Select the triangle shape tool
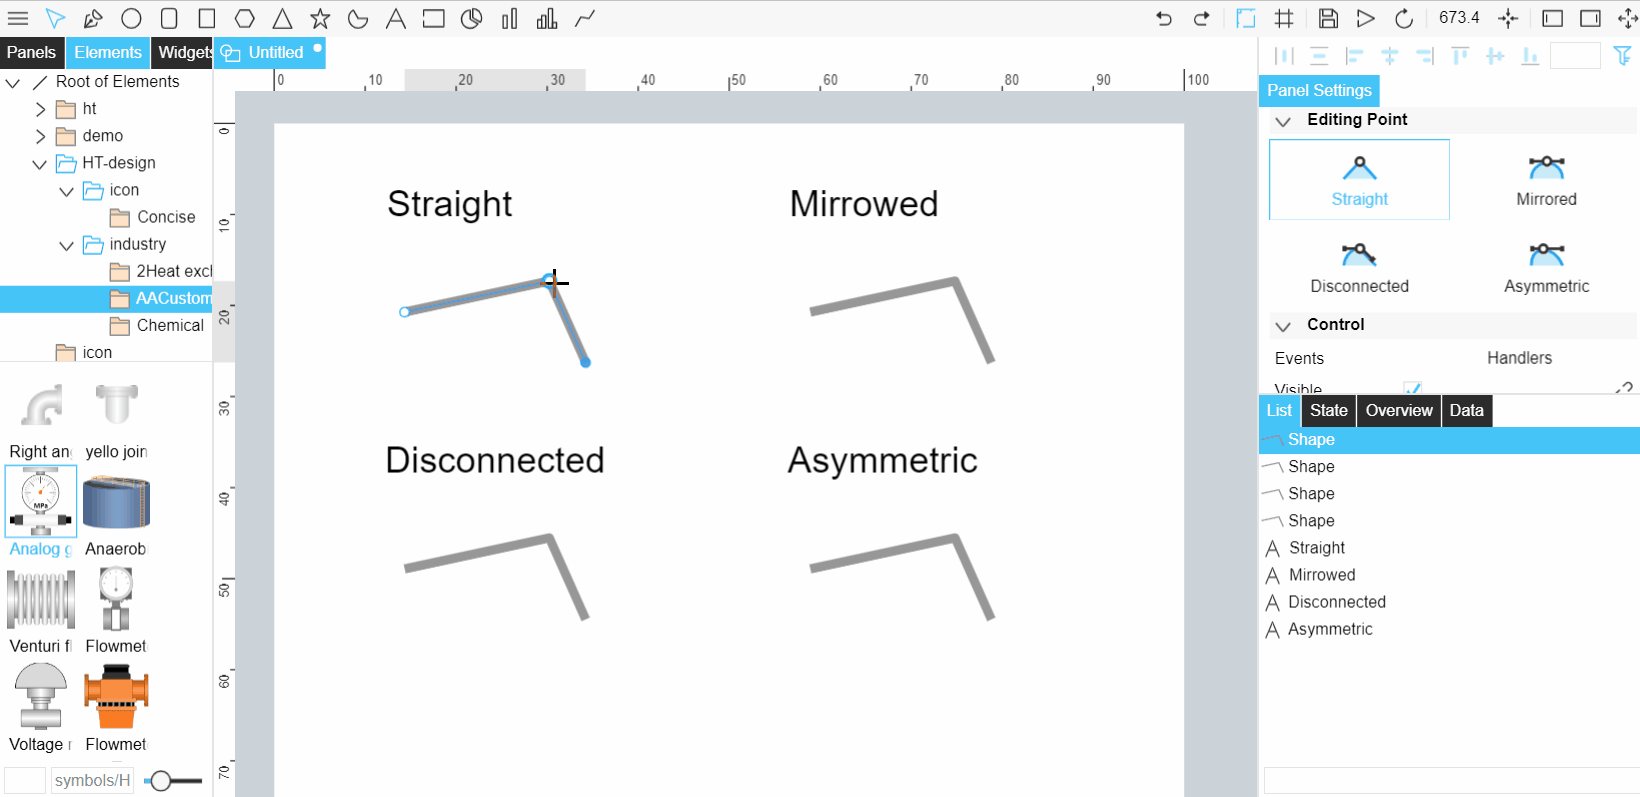 [x=283, y=18]
